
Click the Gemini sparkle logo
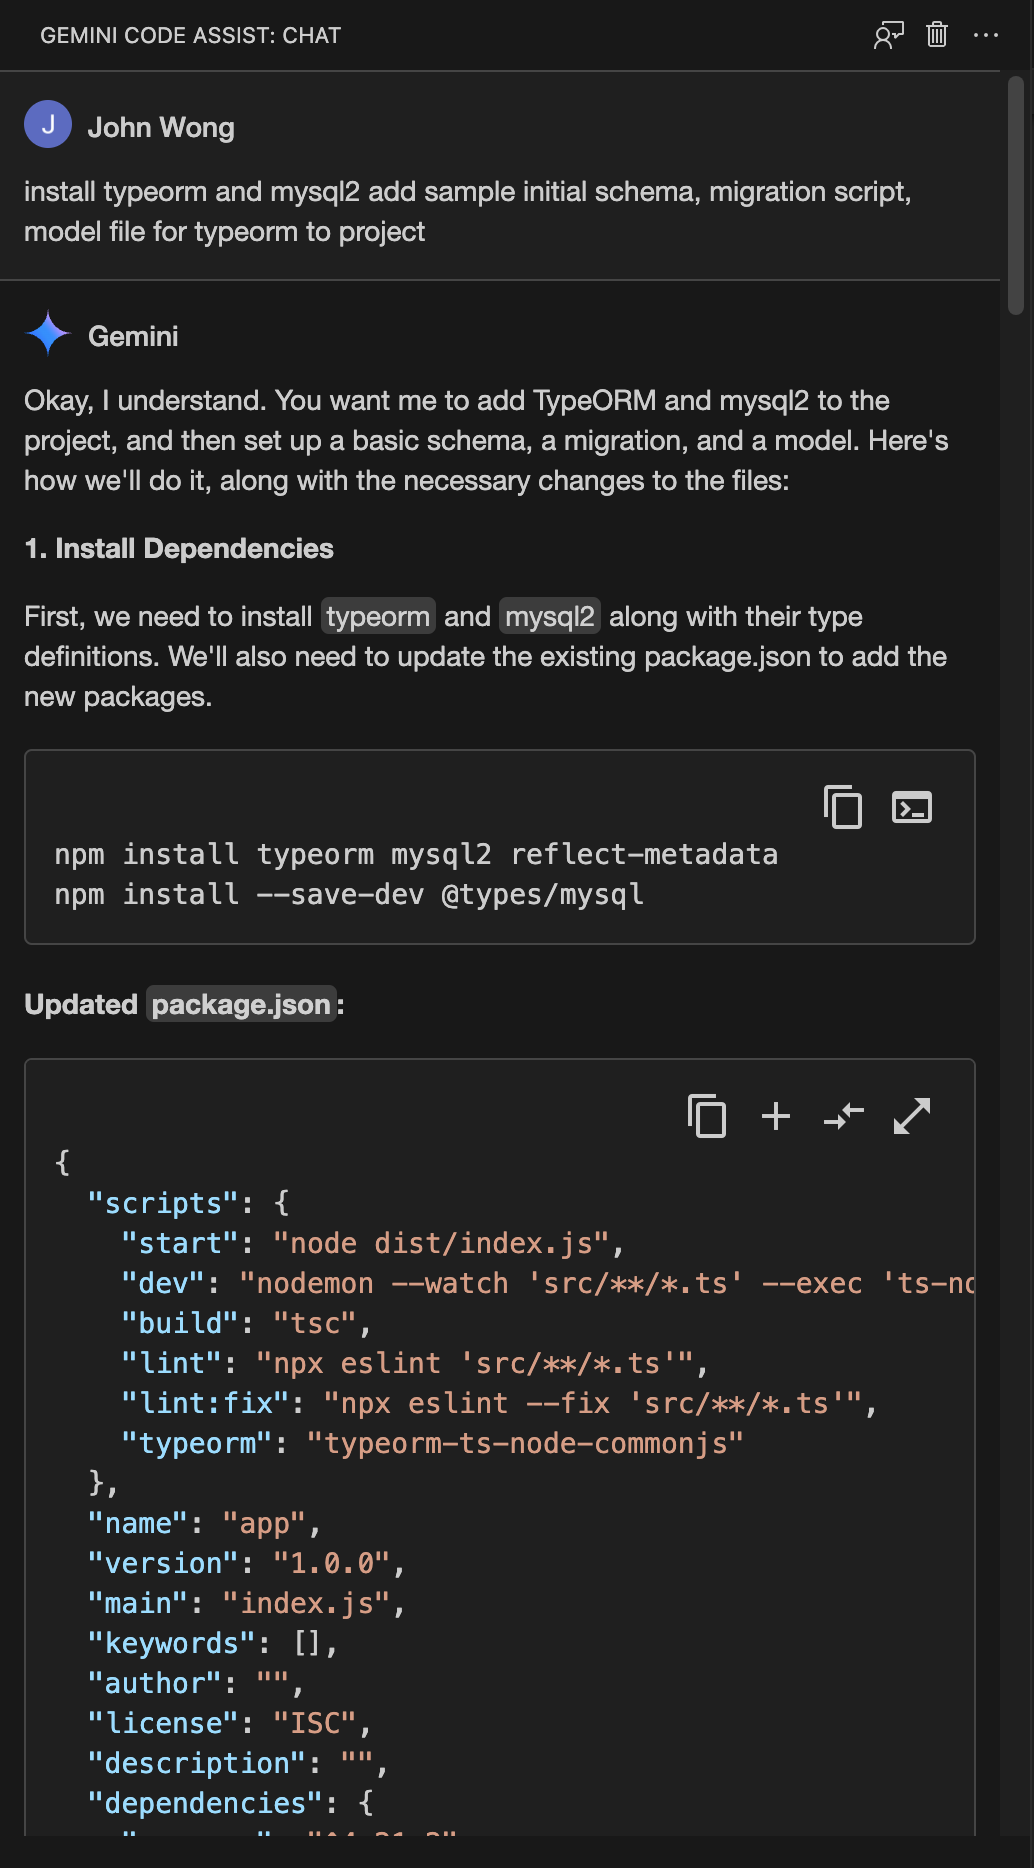(x=48, y=334)
